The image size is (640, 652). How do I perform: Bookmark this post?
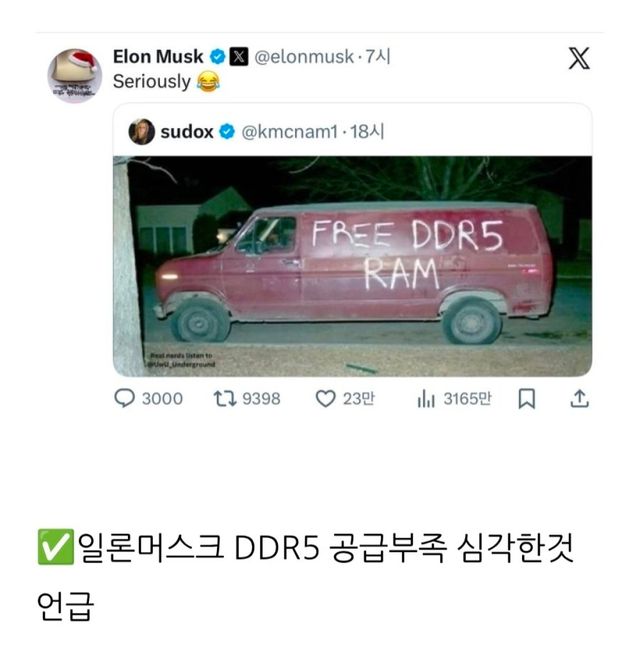pyautogui.click(x=526, y=398)
